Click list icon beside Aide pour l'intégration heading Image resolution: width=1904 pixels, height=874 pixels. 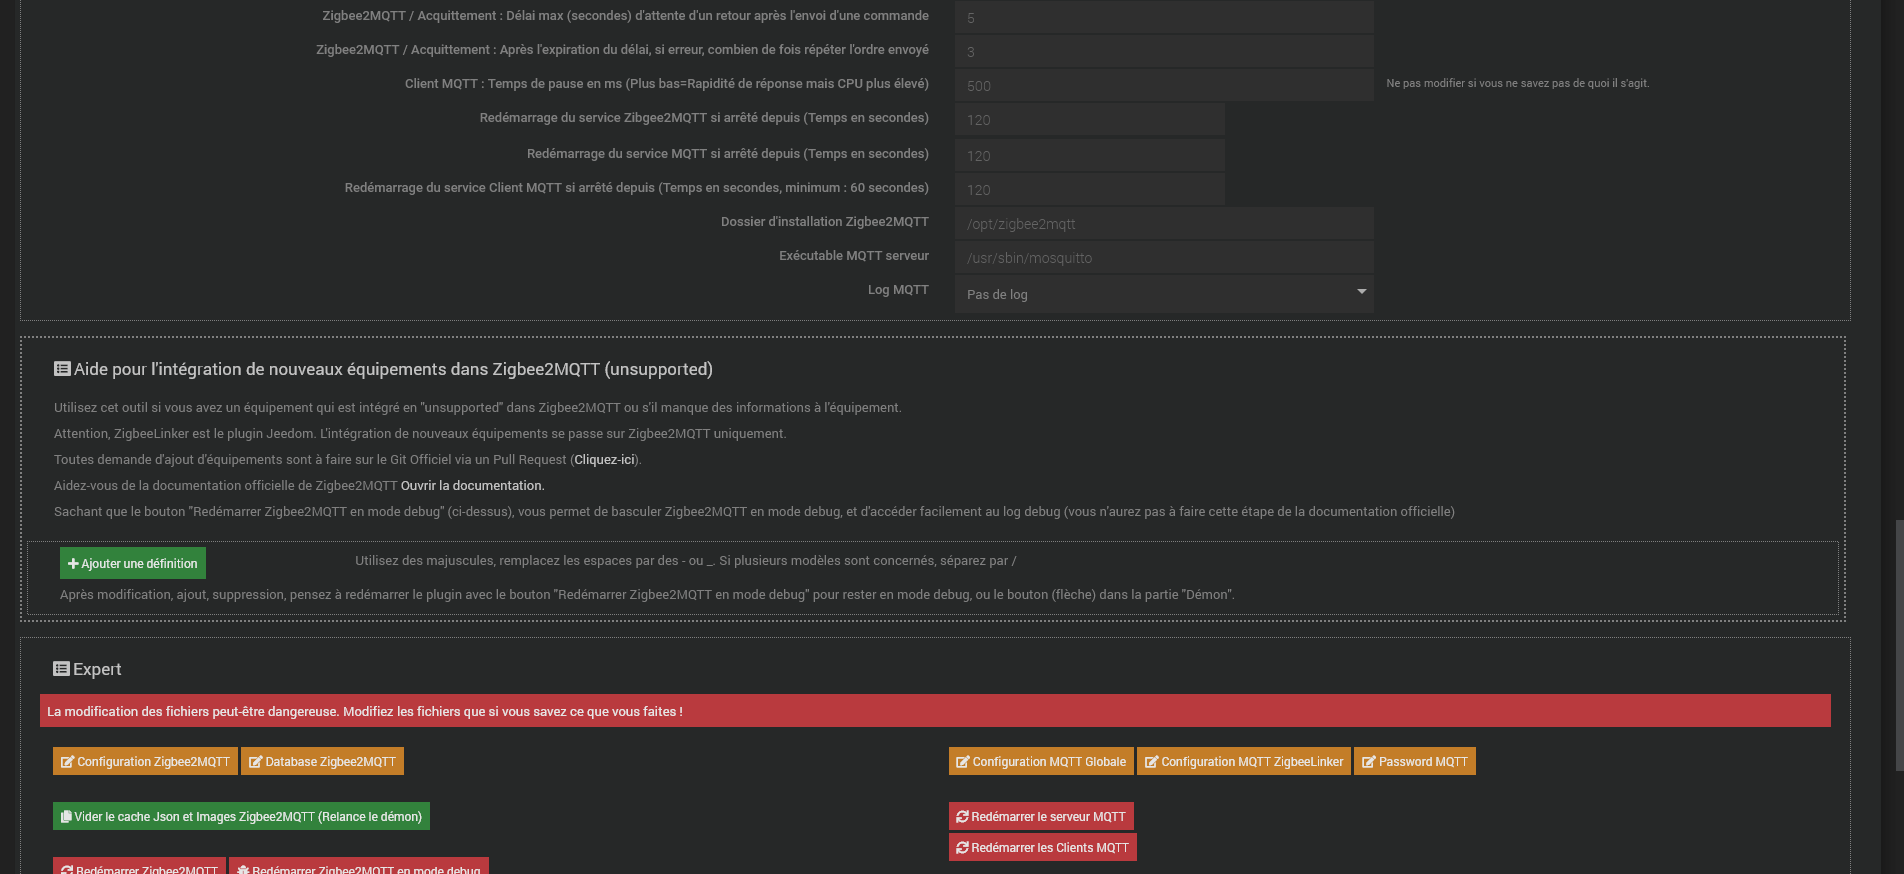tap(62, 369)
